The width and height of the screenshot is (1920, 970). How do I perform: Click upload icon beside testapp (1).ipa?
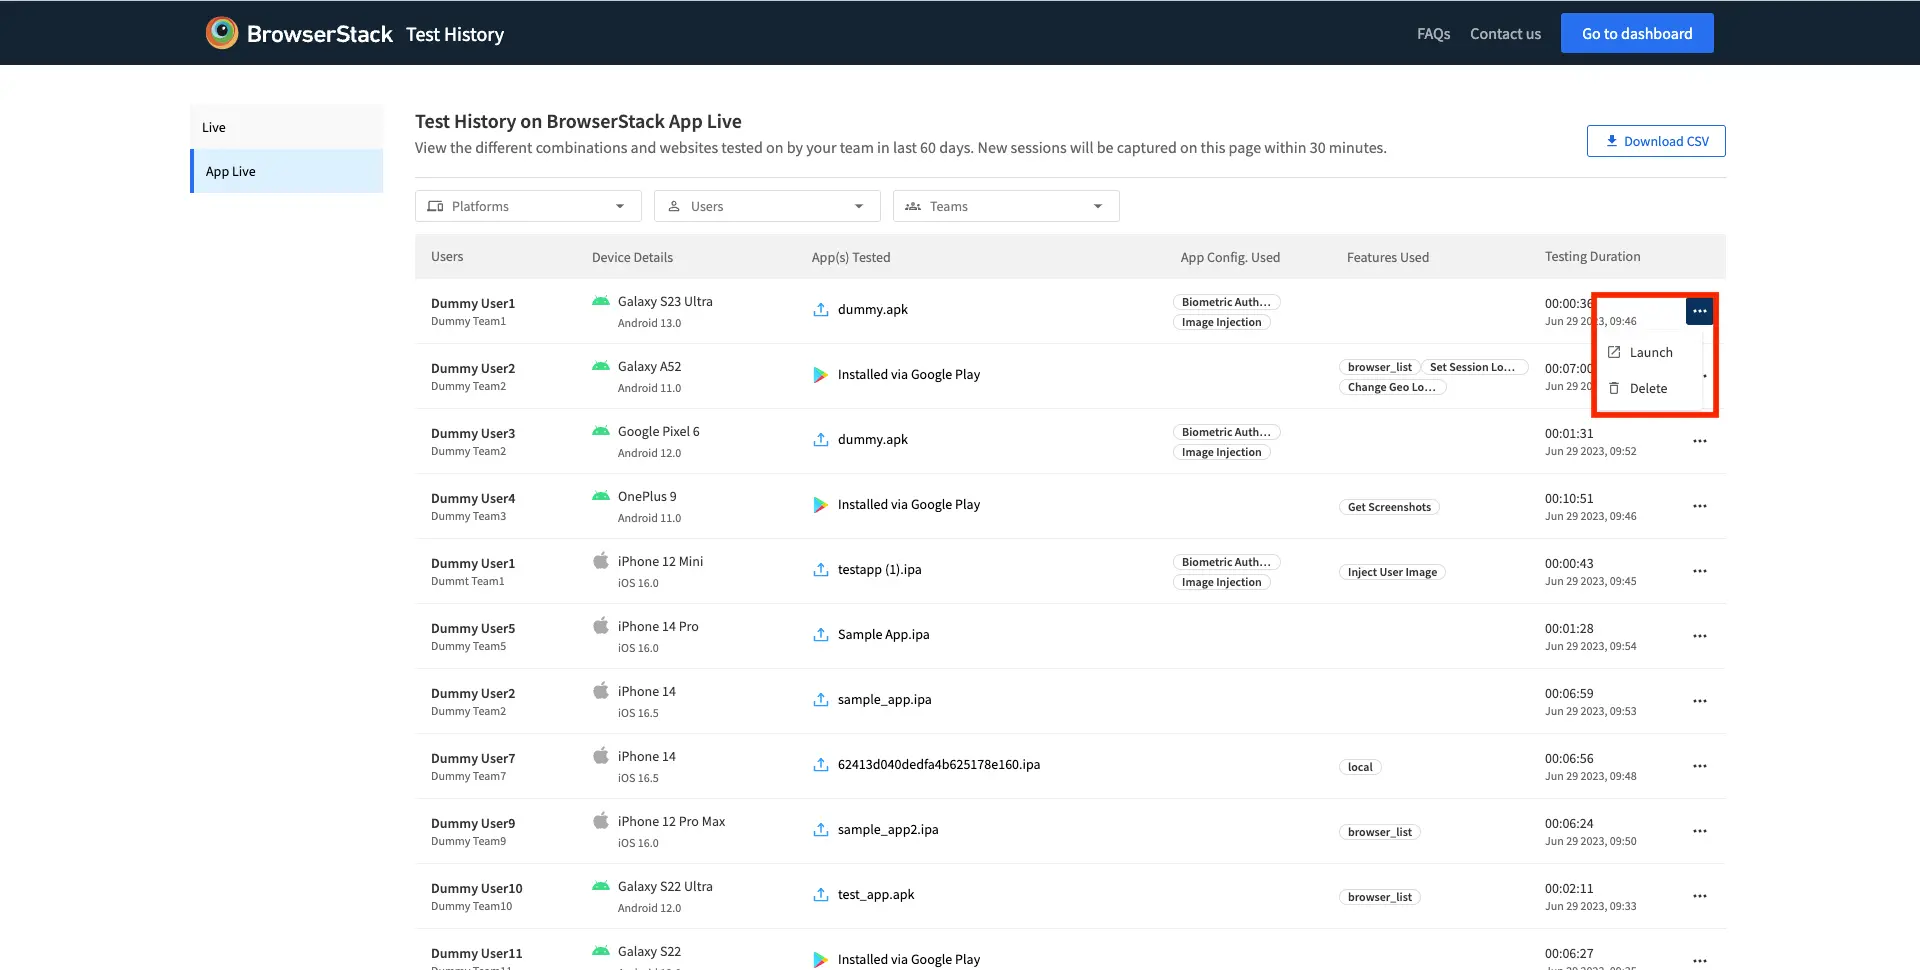[x=820, y=570]
